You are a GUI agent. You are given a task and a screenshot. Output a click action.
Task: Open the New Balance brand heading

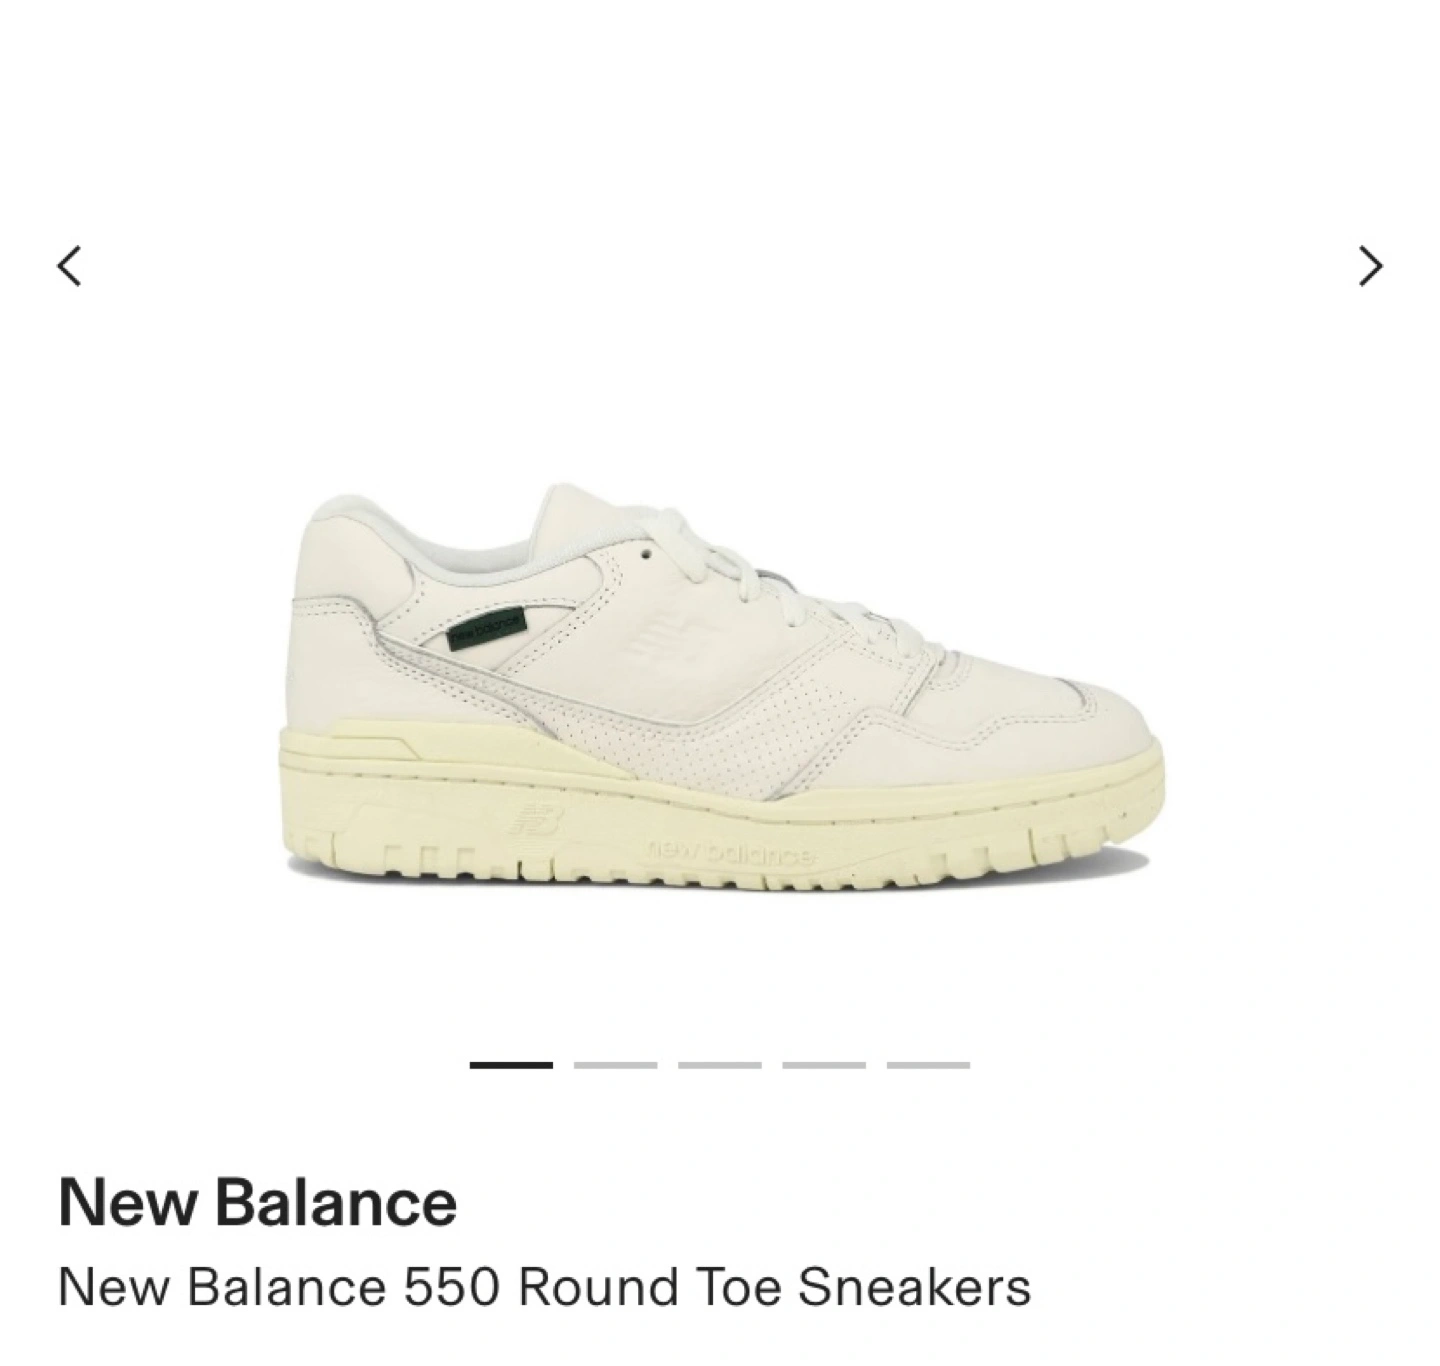click(x=258, y=1201)
